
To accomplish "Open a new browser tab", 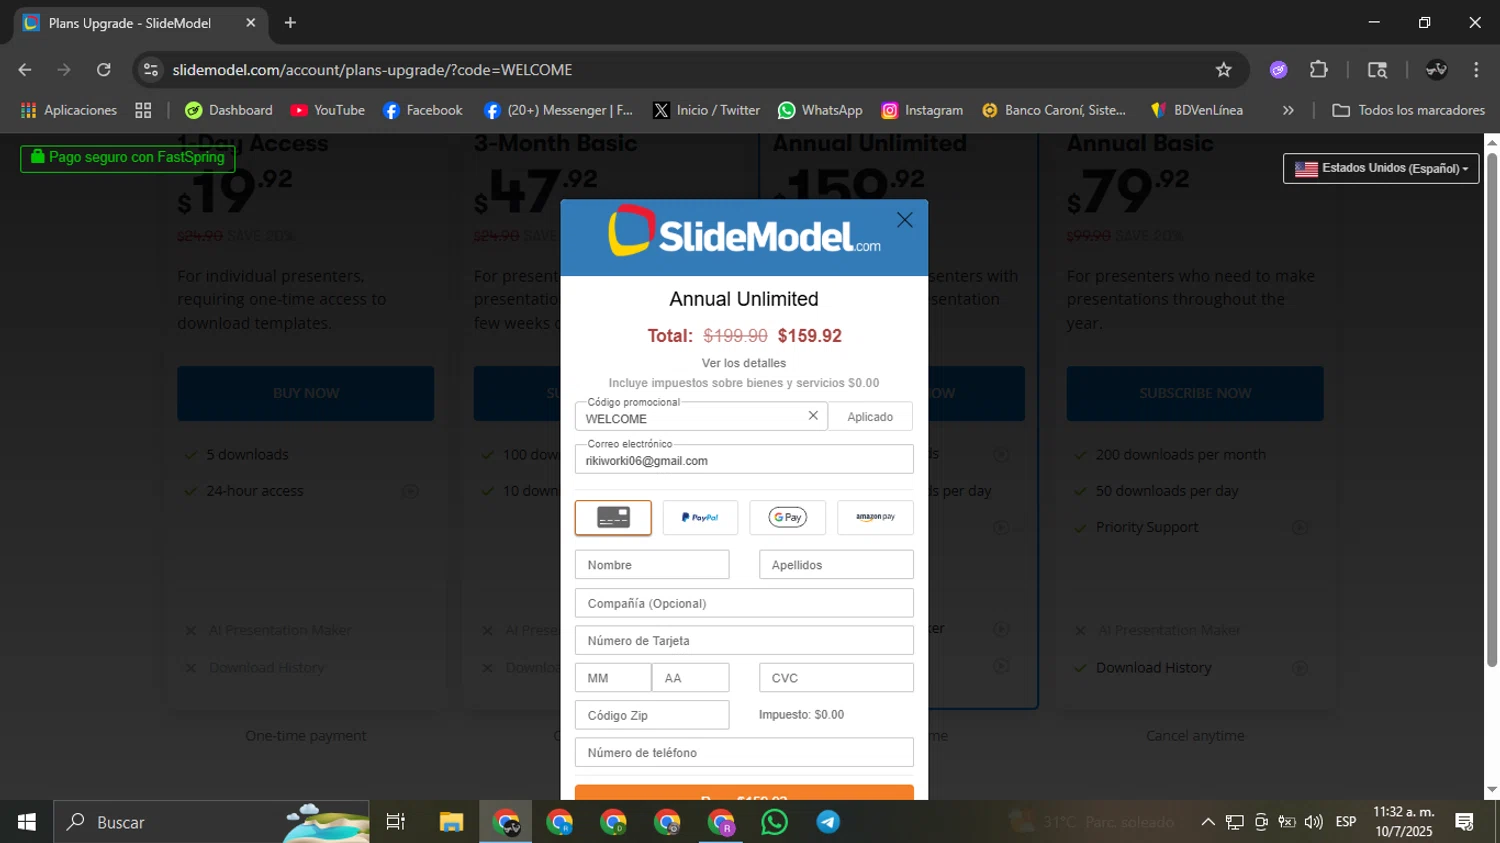I will (290, 22).
